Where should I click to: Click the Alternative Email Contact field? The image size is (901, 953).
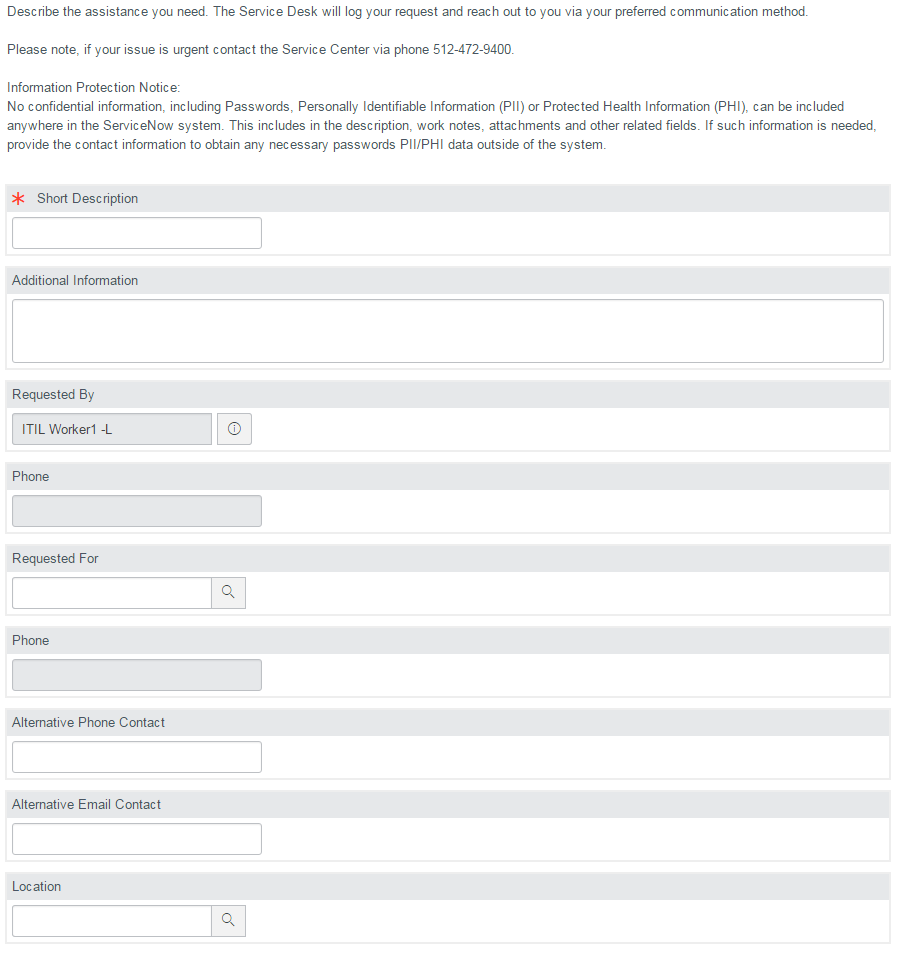[137, 839]
